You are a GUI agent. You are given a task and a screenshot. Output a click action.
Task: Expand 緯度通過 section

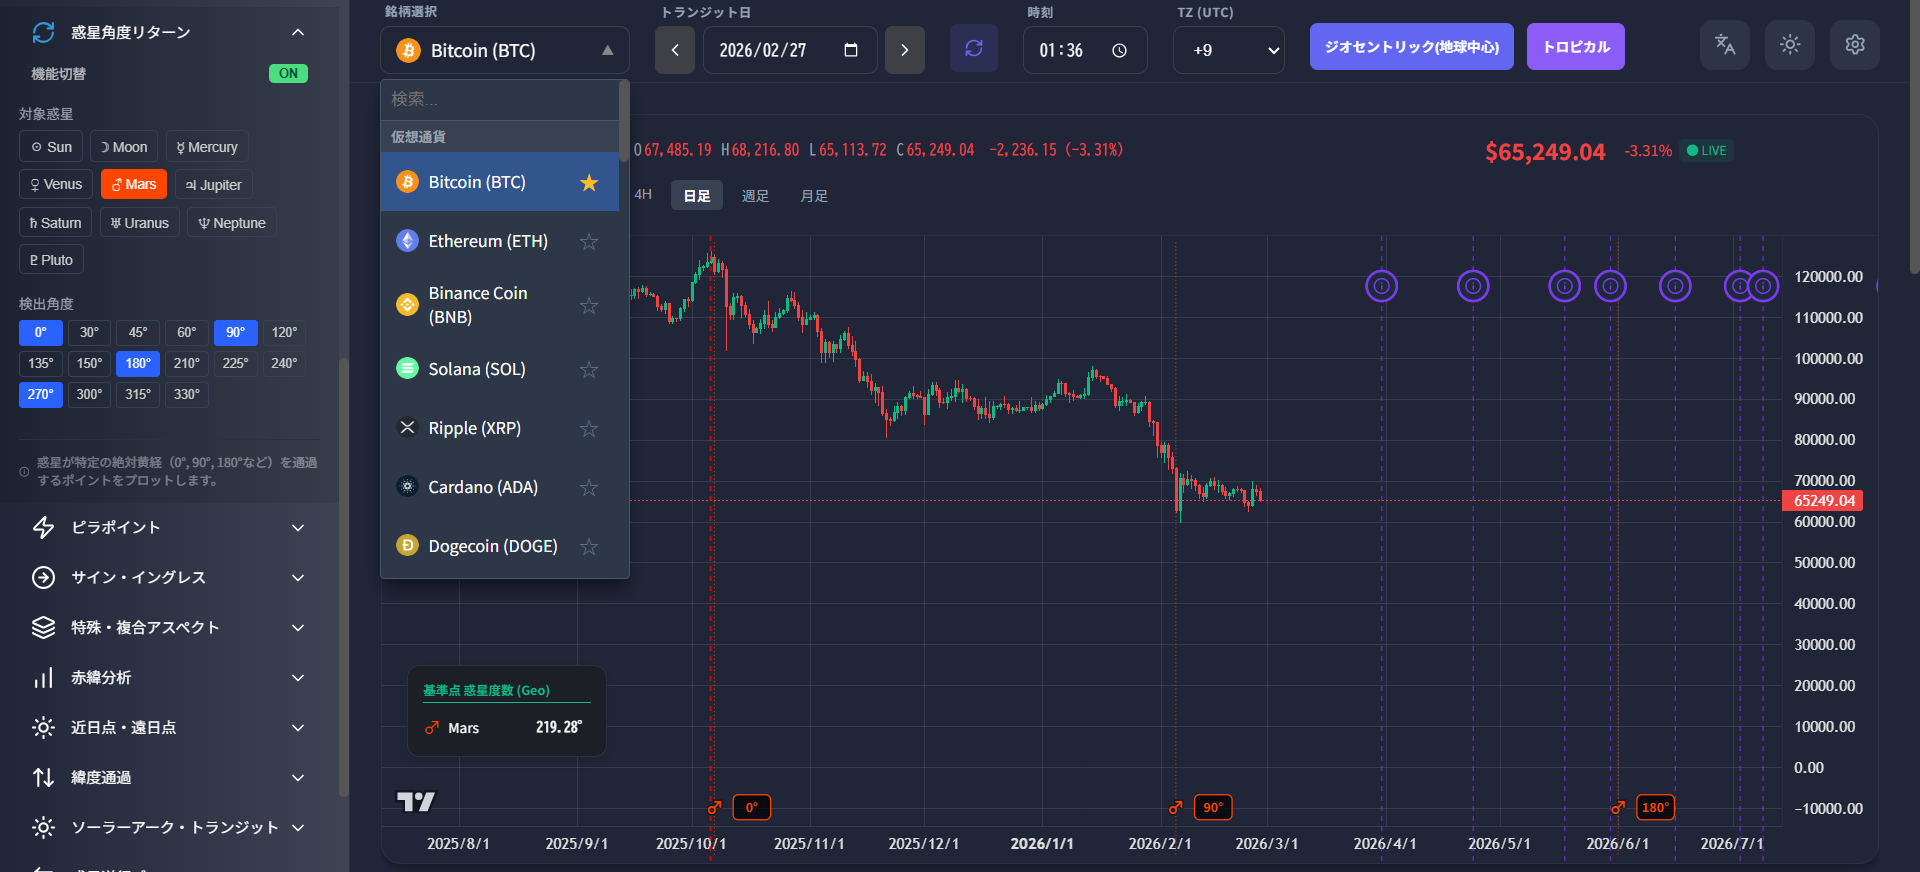(298, 777)
